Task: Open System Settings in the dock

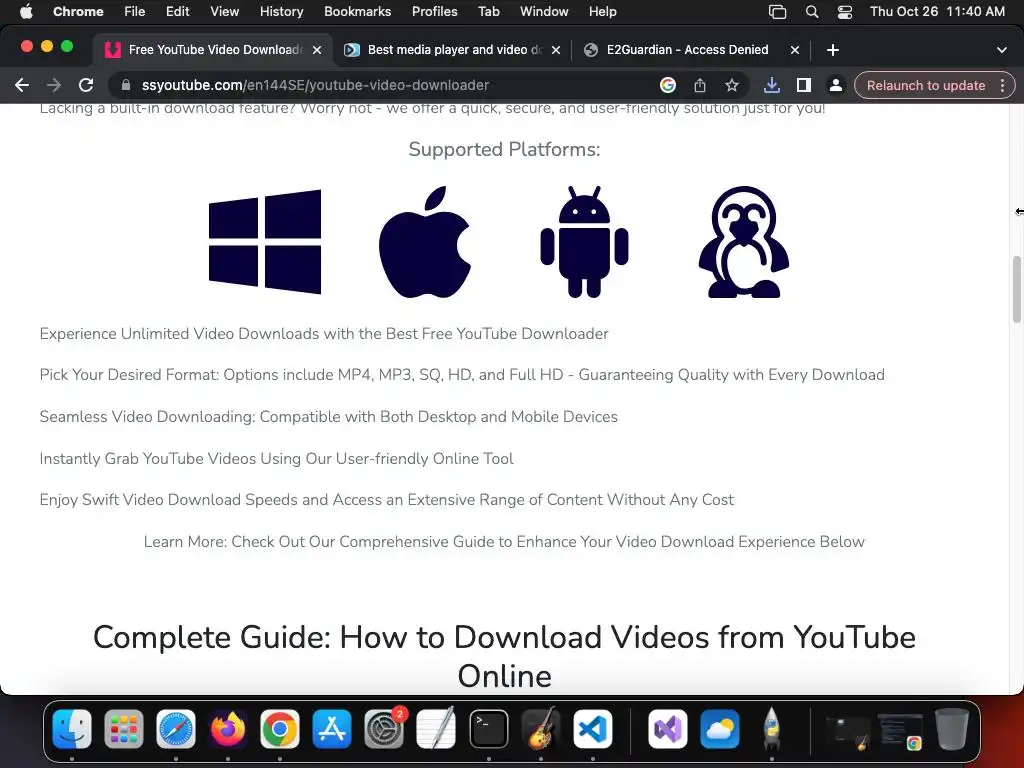Action: pos(384,729)
